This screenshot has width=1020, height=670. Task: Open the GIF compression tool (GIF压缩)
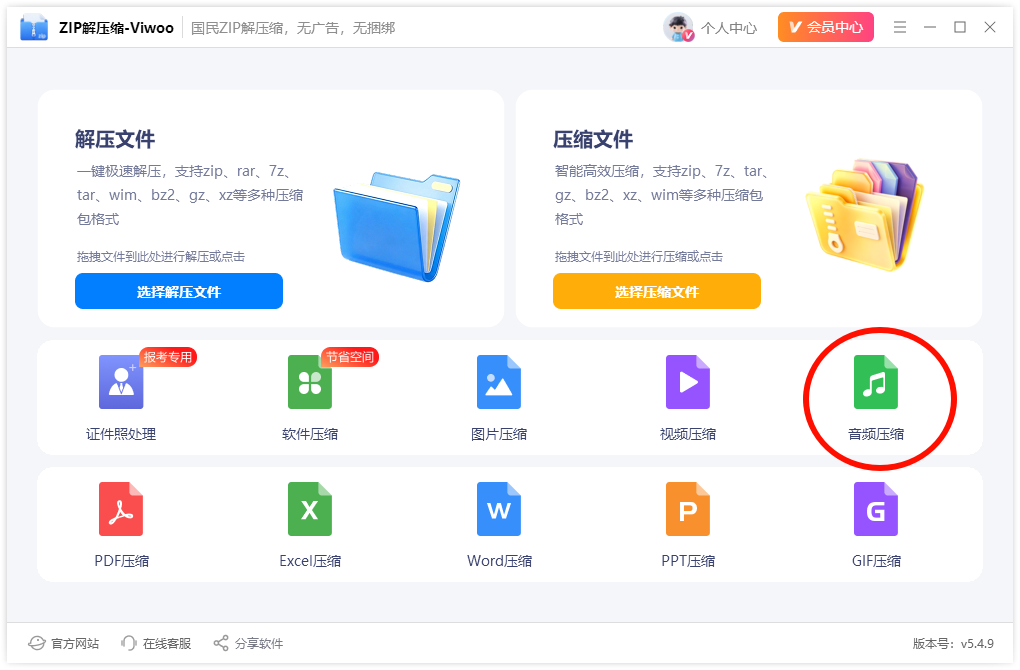point(876,524)
